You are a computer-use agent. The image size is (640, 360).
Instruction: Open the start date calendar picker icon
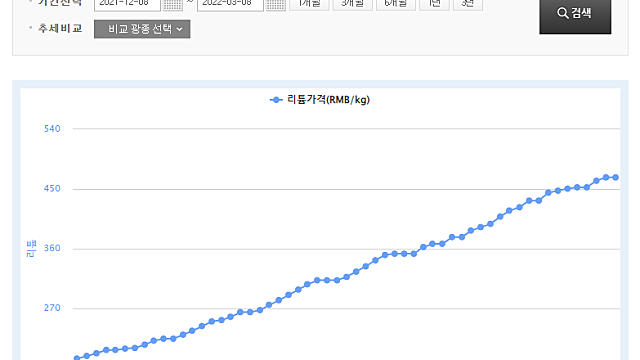click(x=173, y=5)
